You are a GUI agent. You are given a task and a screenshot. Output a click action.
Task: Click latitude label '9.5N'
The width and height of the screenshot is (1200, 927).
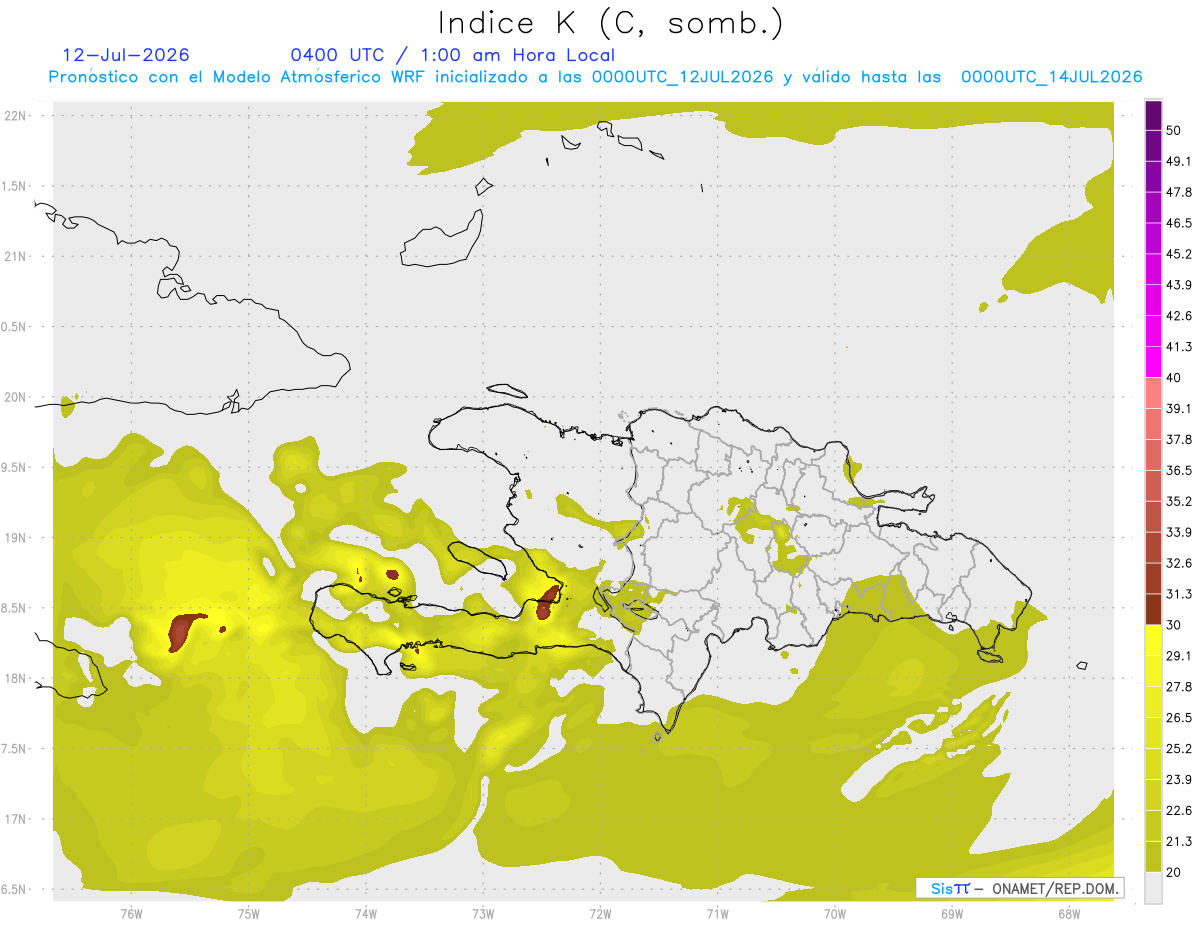click(15, 467)
